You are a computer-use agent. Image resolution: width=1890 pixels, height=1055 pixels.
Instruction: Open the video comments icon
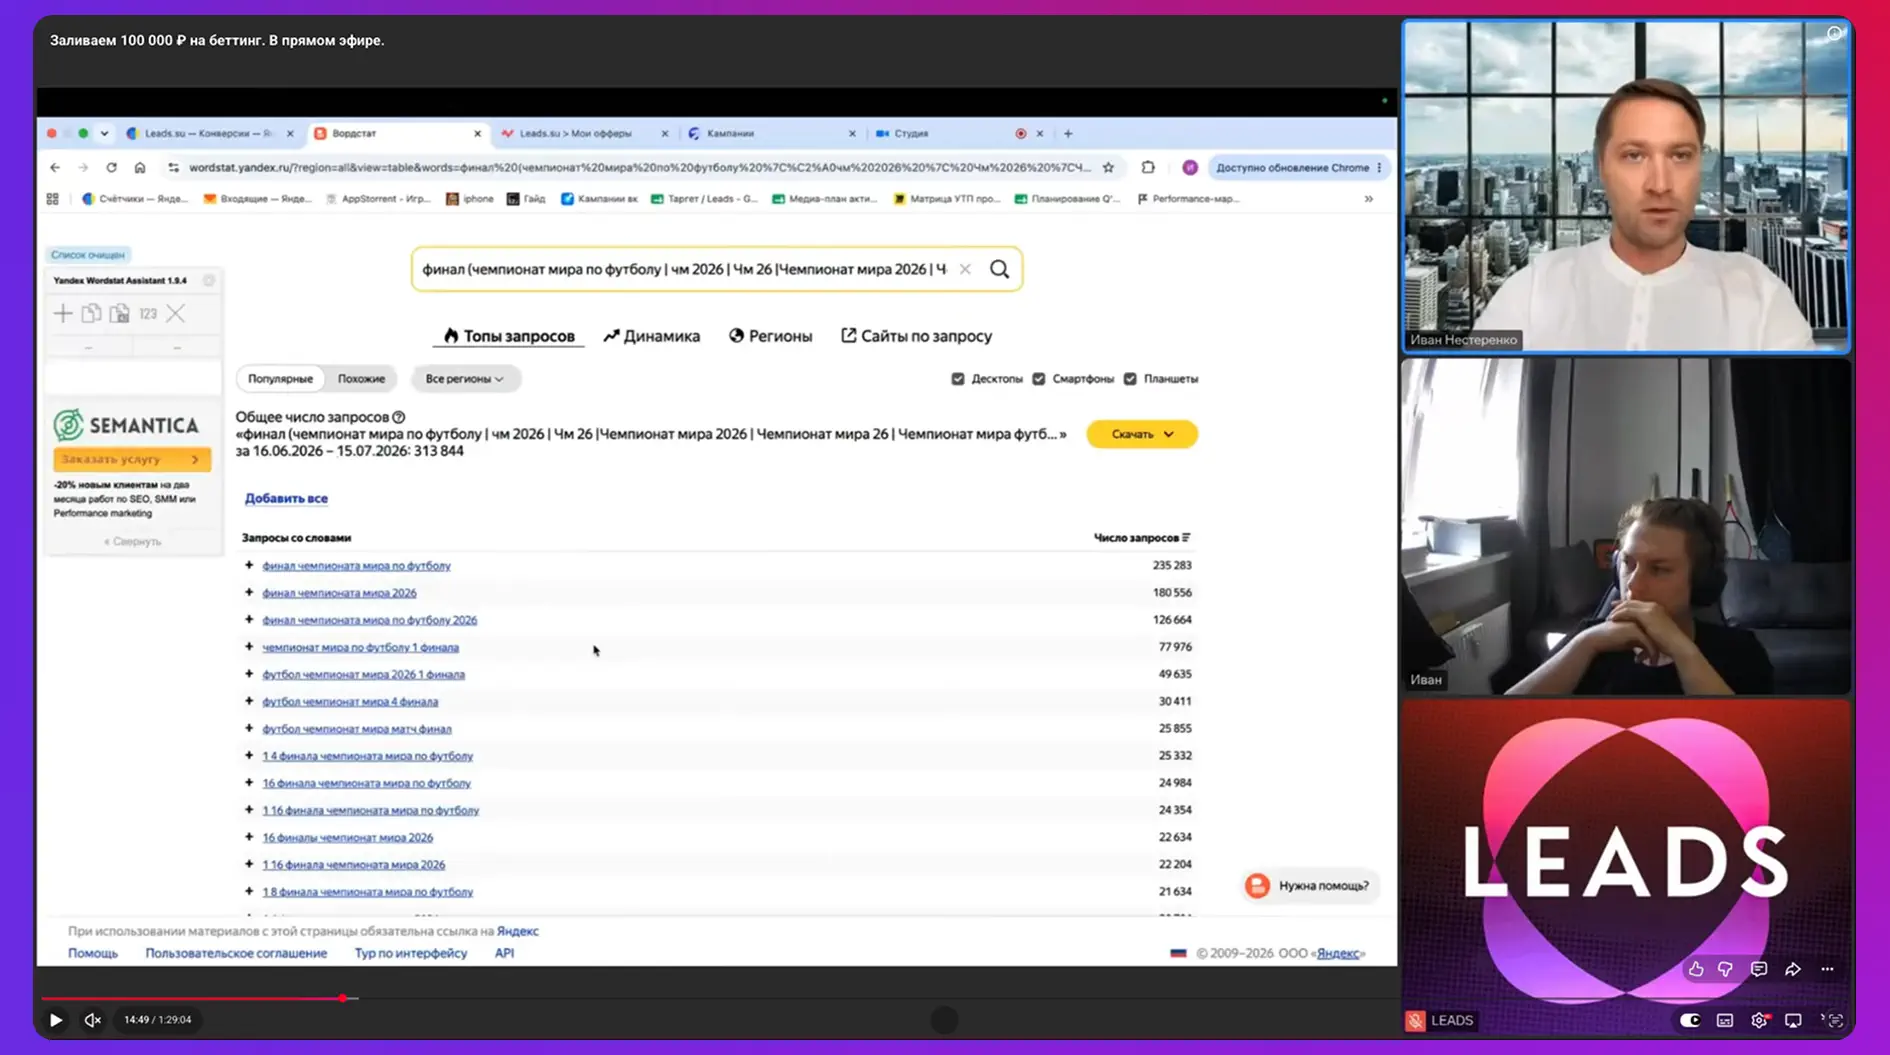(x=1759, y=969)
